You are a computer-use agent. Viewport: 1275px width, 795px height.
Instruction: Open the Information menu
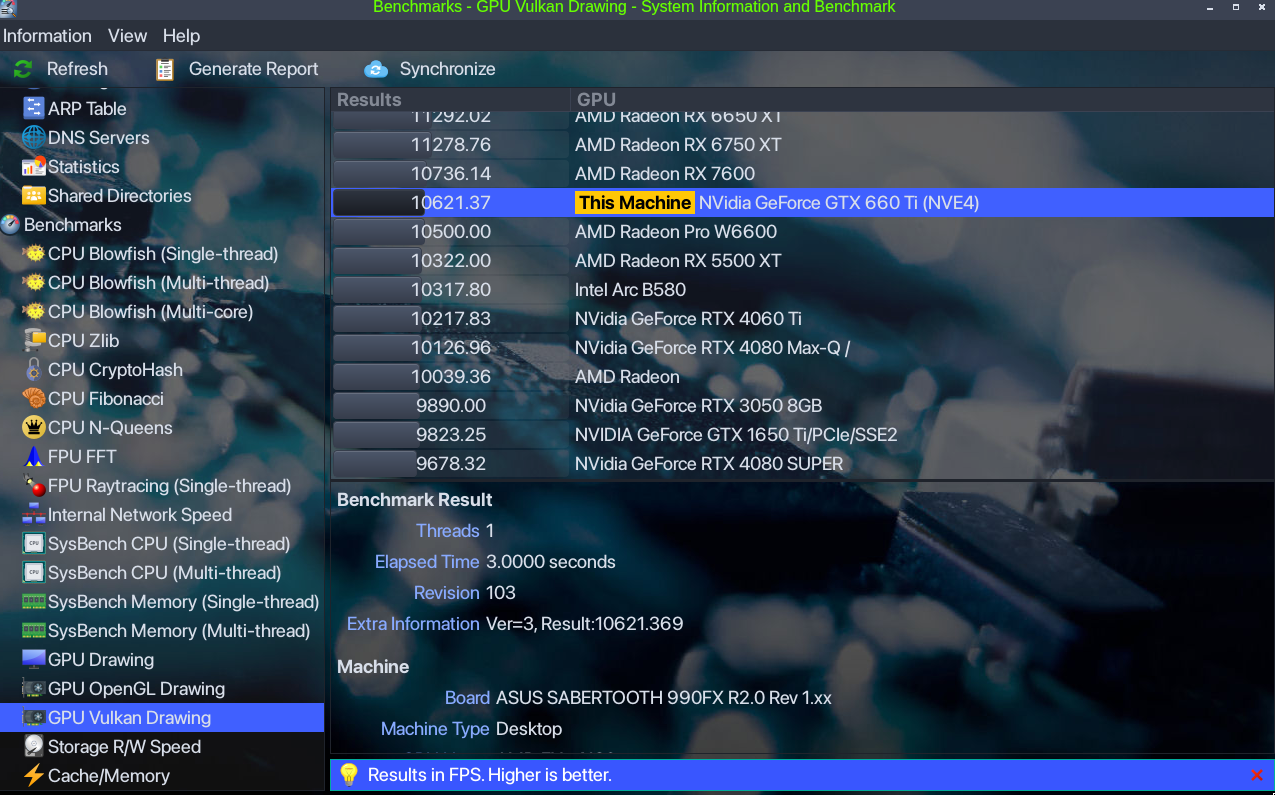[x=47, y=36]
